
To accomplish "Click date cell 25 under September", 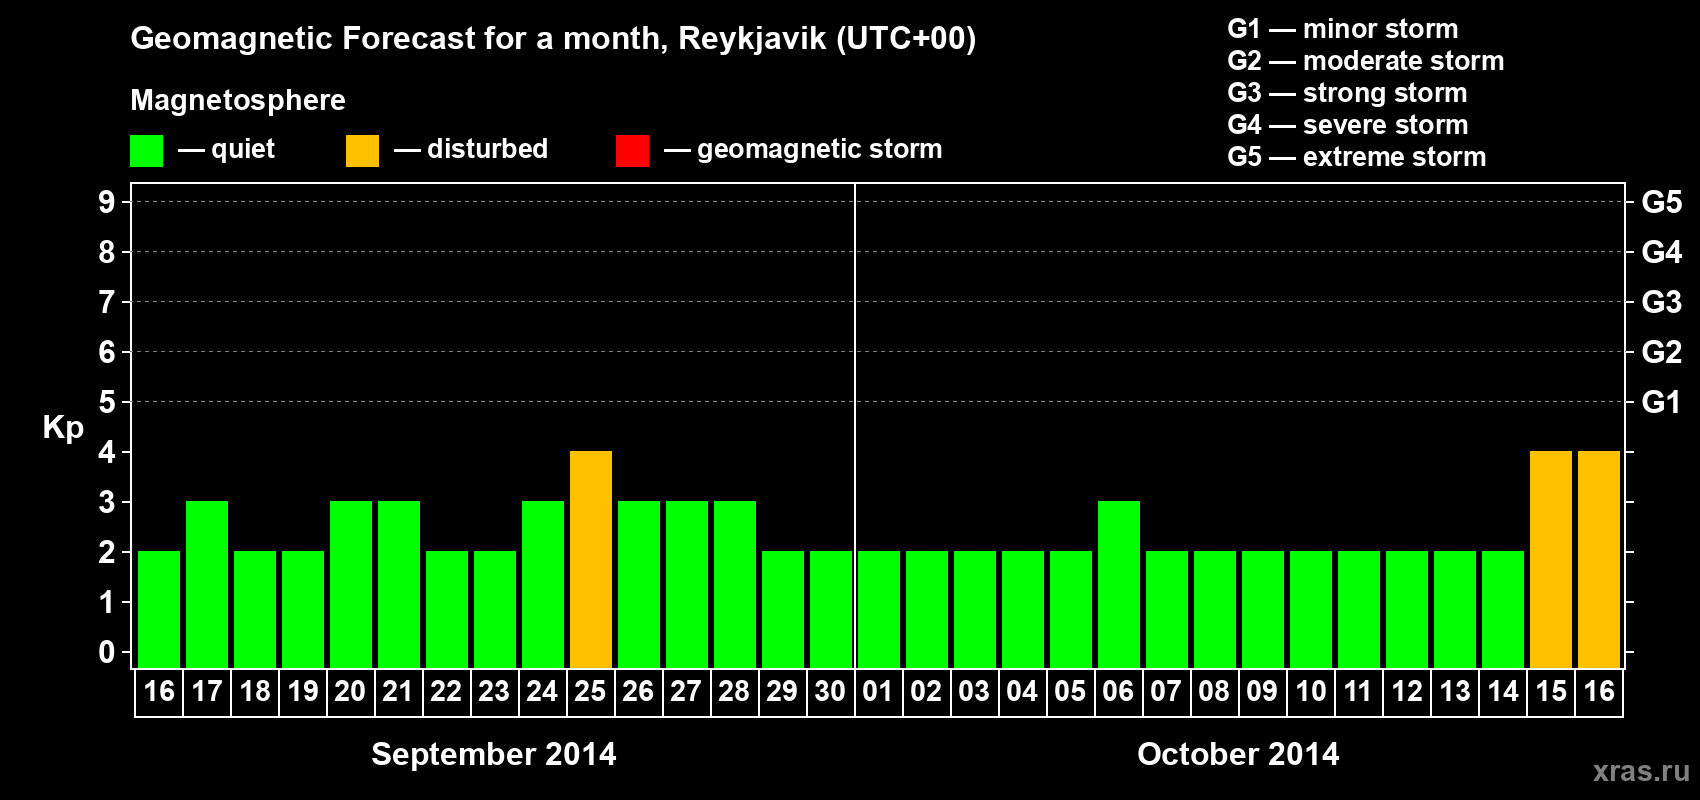I will [x=591, y=692].
